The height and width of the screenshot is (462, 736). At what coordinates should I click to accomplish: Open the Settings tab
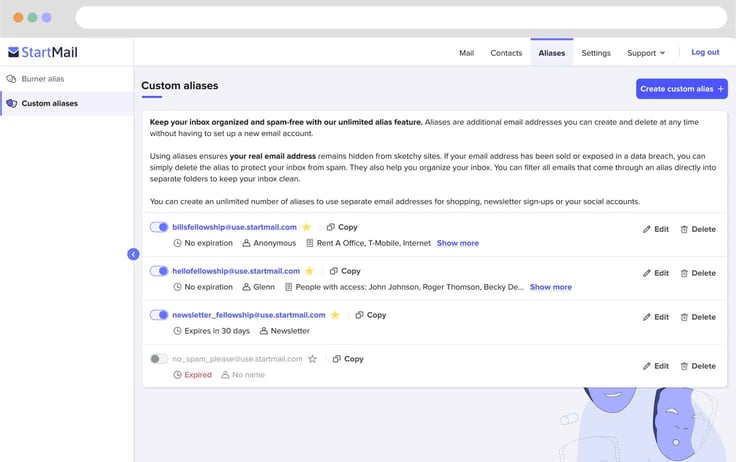(x=596, y=53)
